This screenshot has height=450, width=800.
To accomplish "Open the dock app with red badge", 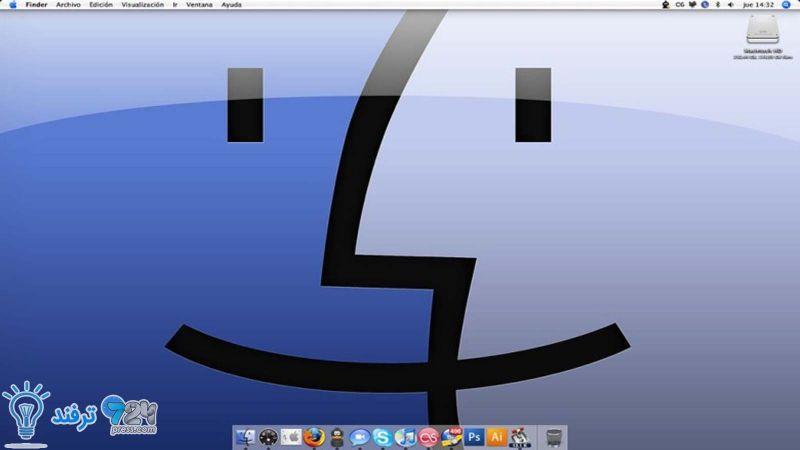I will pyautogui.click(x=452, y=437).
